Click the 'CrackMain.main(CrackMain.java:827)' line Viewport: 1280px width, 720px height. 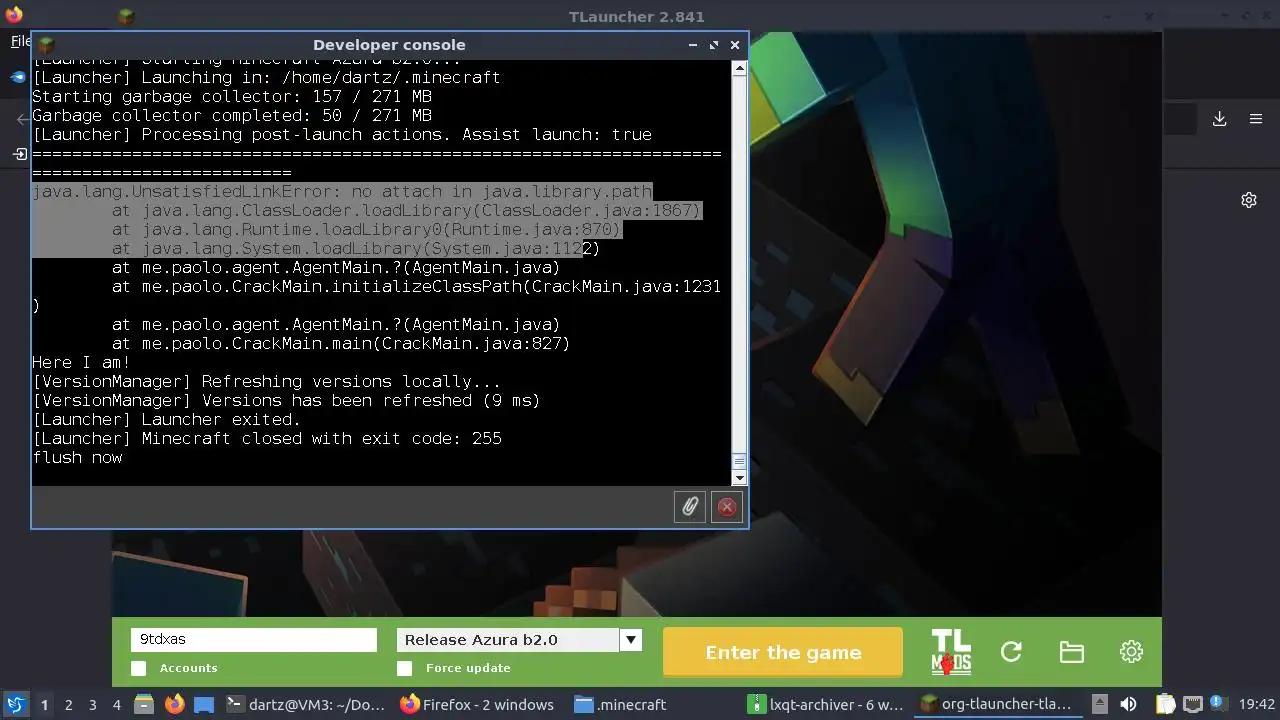click(341, 344)
